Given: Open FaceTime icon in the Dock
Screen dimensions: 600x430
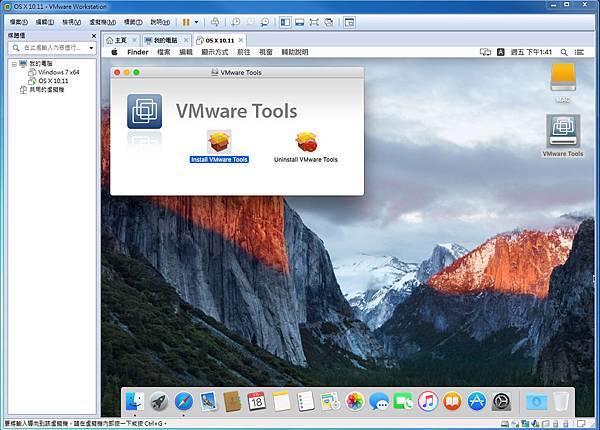Looking at the screenshot, I should pyautogui.click(x=403, y=402).
